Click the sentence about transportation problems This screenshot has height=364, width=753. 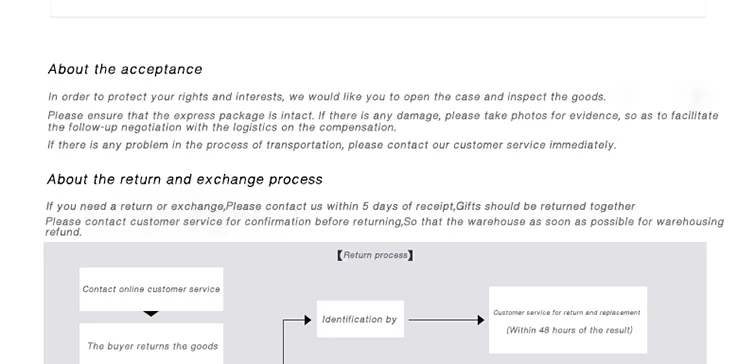(332, 145)
